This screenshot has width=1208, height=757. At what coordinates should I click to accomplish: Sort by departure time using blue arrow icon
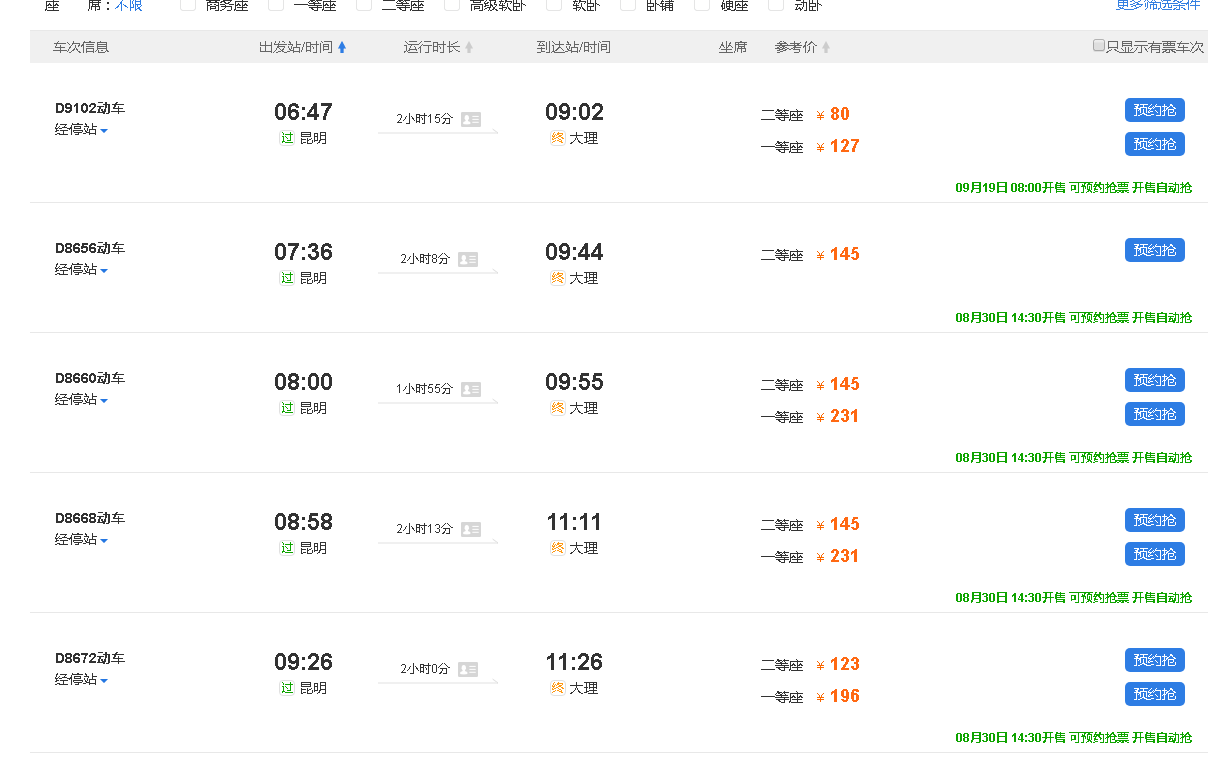coord(342,47)
